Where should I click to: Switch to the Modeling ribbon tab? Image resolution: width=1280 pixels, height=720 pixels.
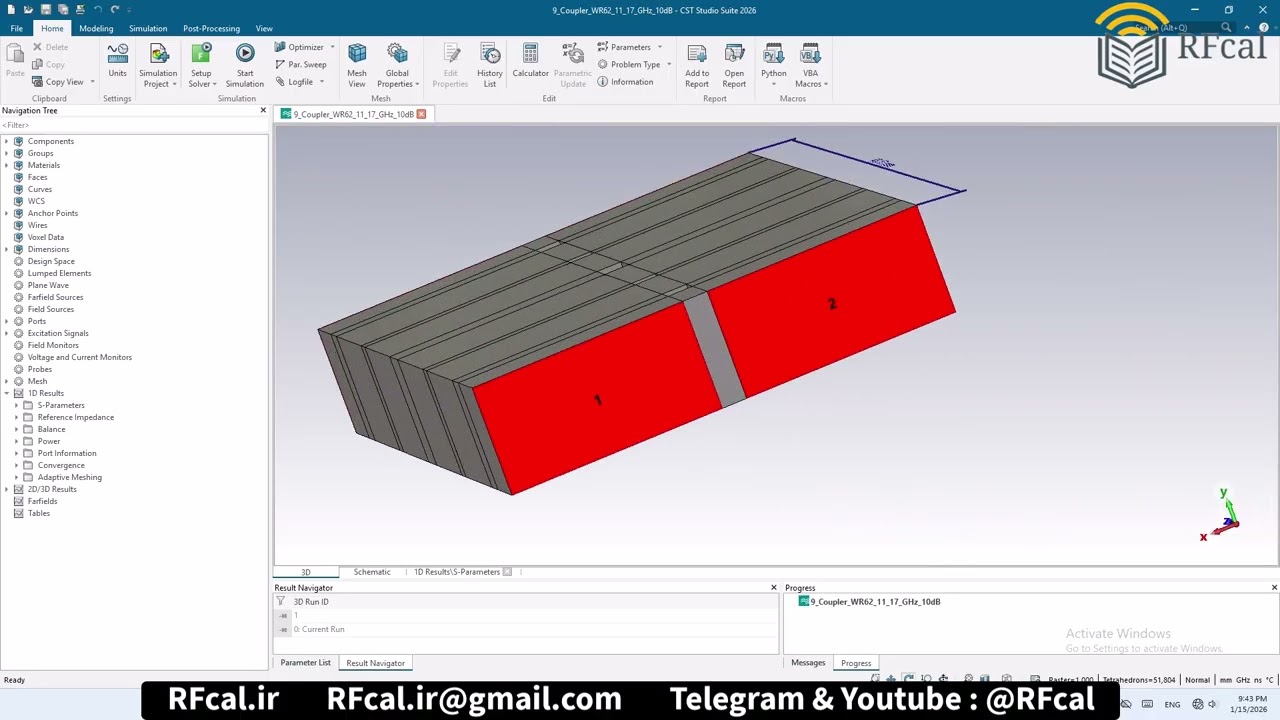click(96, 28)
